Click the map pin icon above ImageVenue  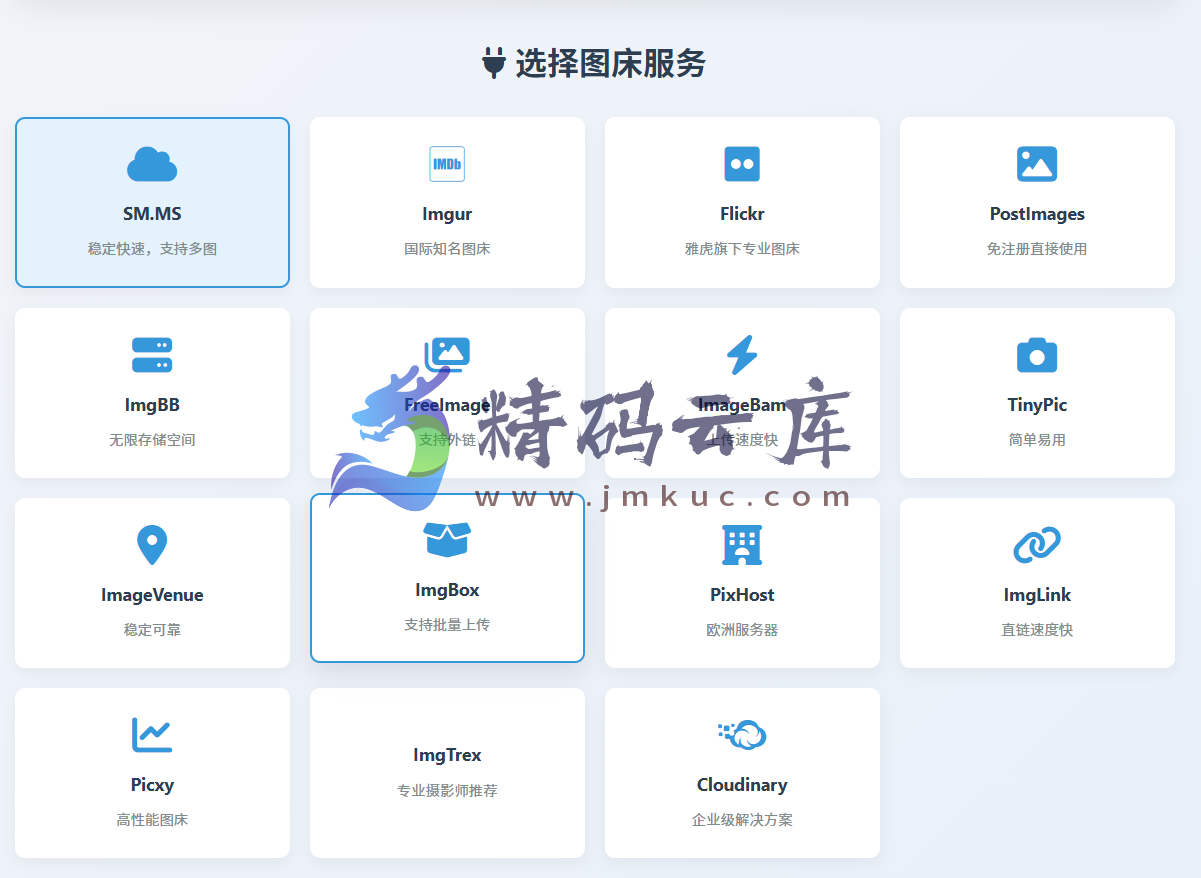[152, 545]
